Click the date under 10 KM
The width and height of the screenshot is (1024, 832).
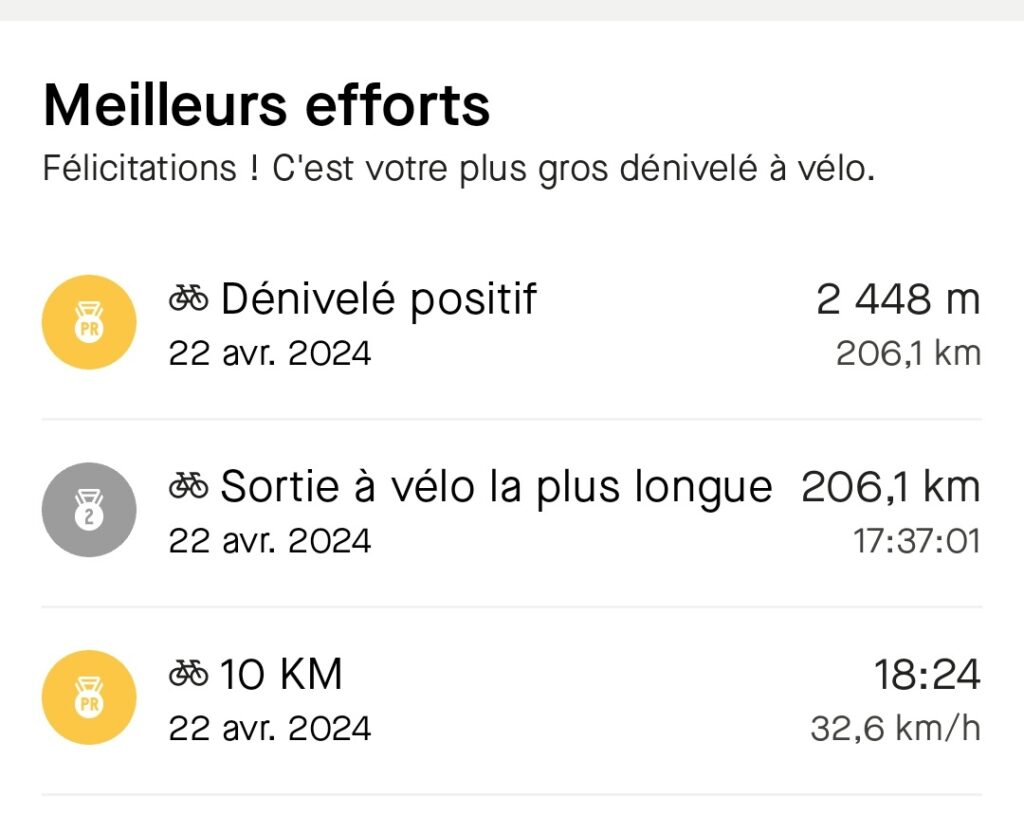click(270, 729)
